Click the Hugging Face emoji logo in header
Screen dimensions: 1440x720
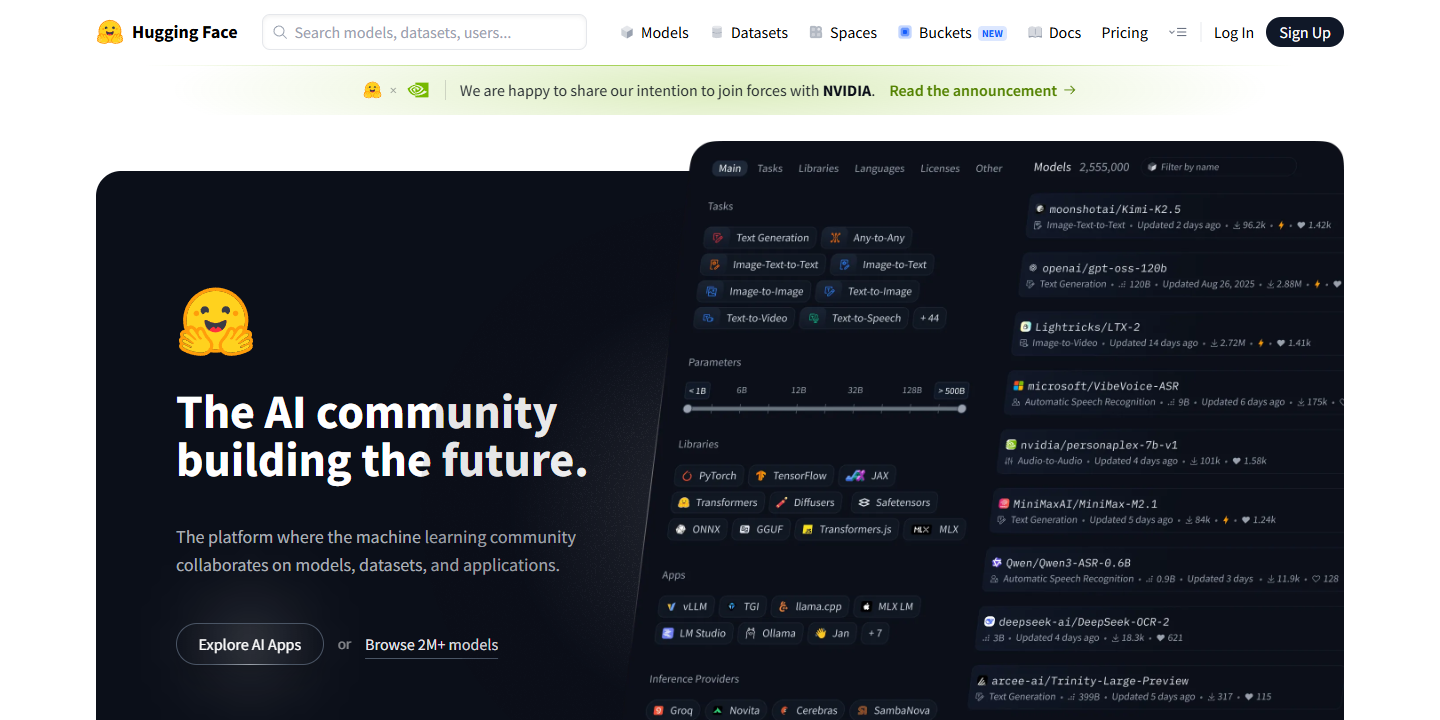(110, 32)
